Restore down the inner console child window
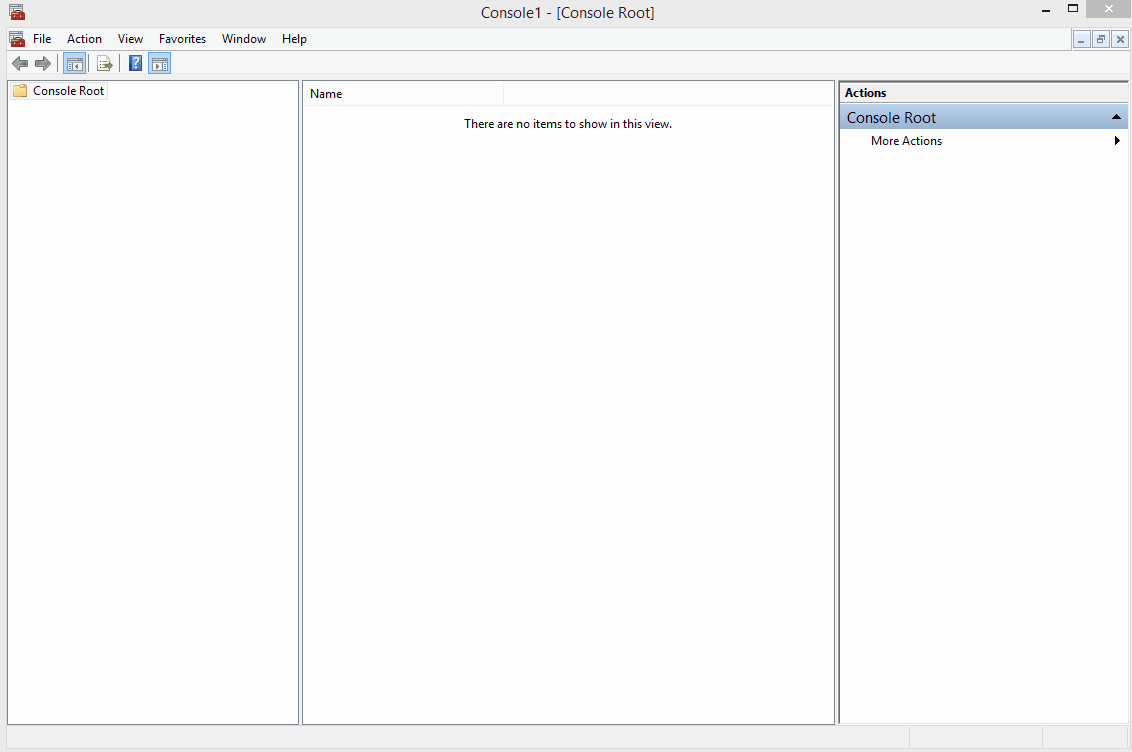 1101,40
